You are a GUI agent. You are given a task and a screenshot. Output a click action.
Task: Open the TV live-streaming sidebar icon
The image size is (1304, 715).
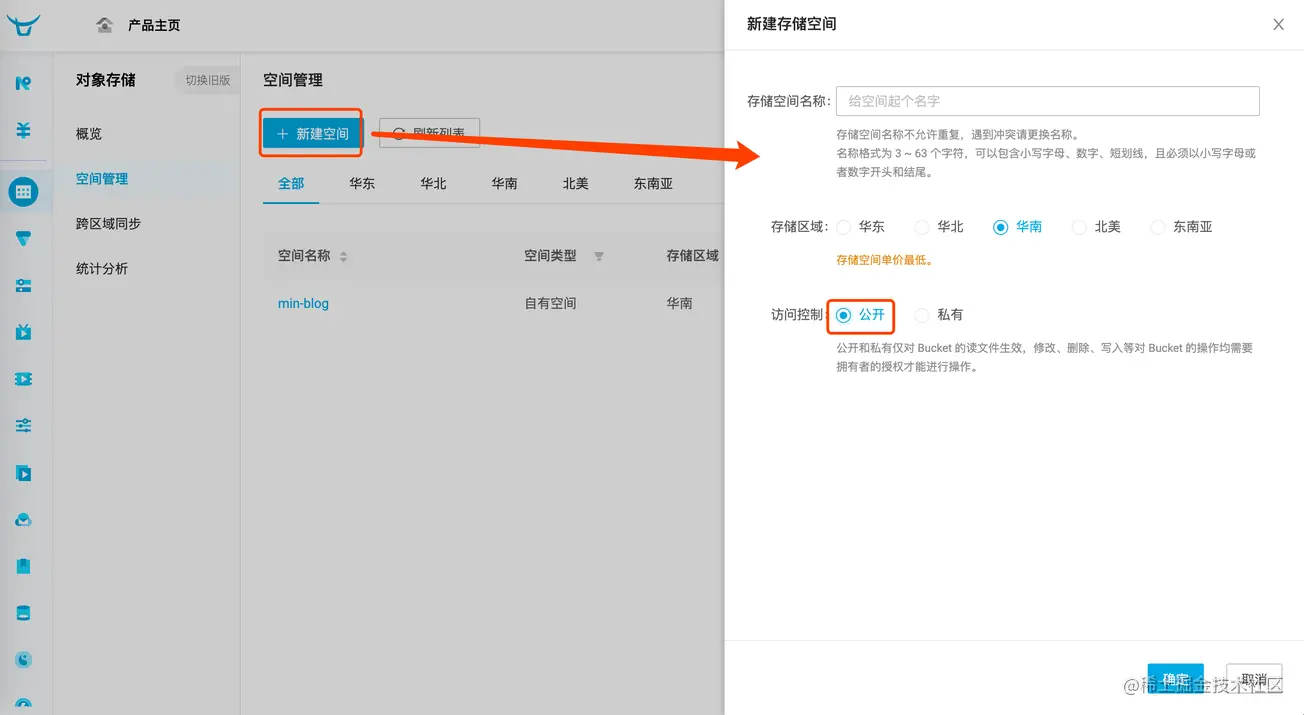pyautogui.click(x=23, y=332)
